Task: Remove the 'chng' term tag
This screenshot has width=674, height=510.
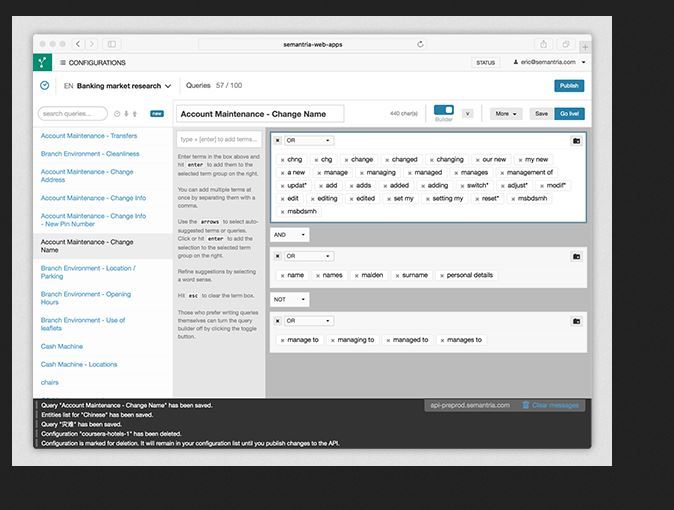Action: 282,160
